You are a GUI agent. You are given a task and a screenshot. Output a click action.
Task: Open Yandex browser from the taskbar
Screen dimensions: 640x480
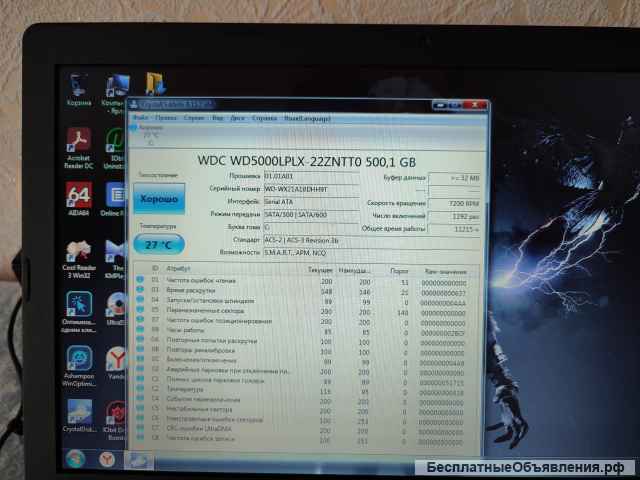point(107,458)
